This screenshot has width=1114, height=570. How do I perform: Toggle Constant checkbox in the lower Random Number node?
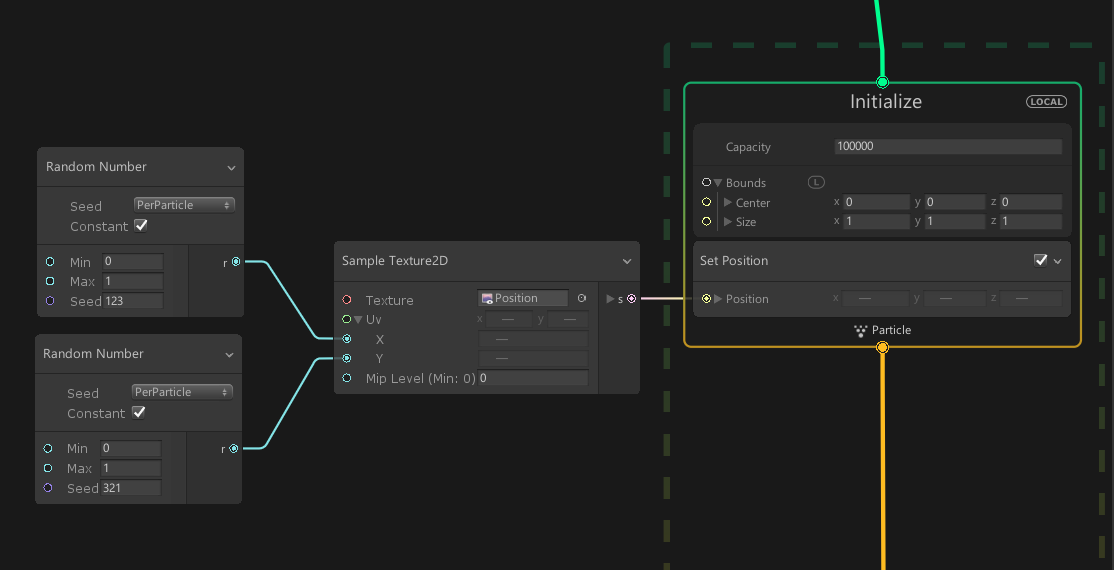tap(139, 413)
